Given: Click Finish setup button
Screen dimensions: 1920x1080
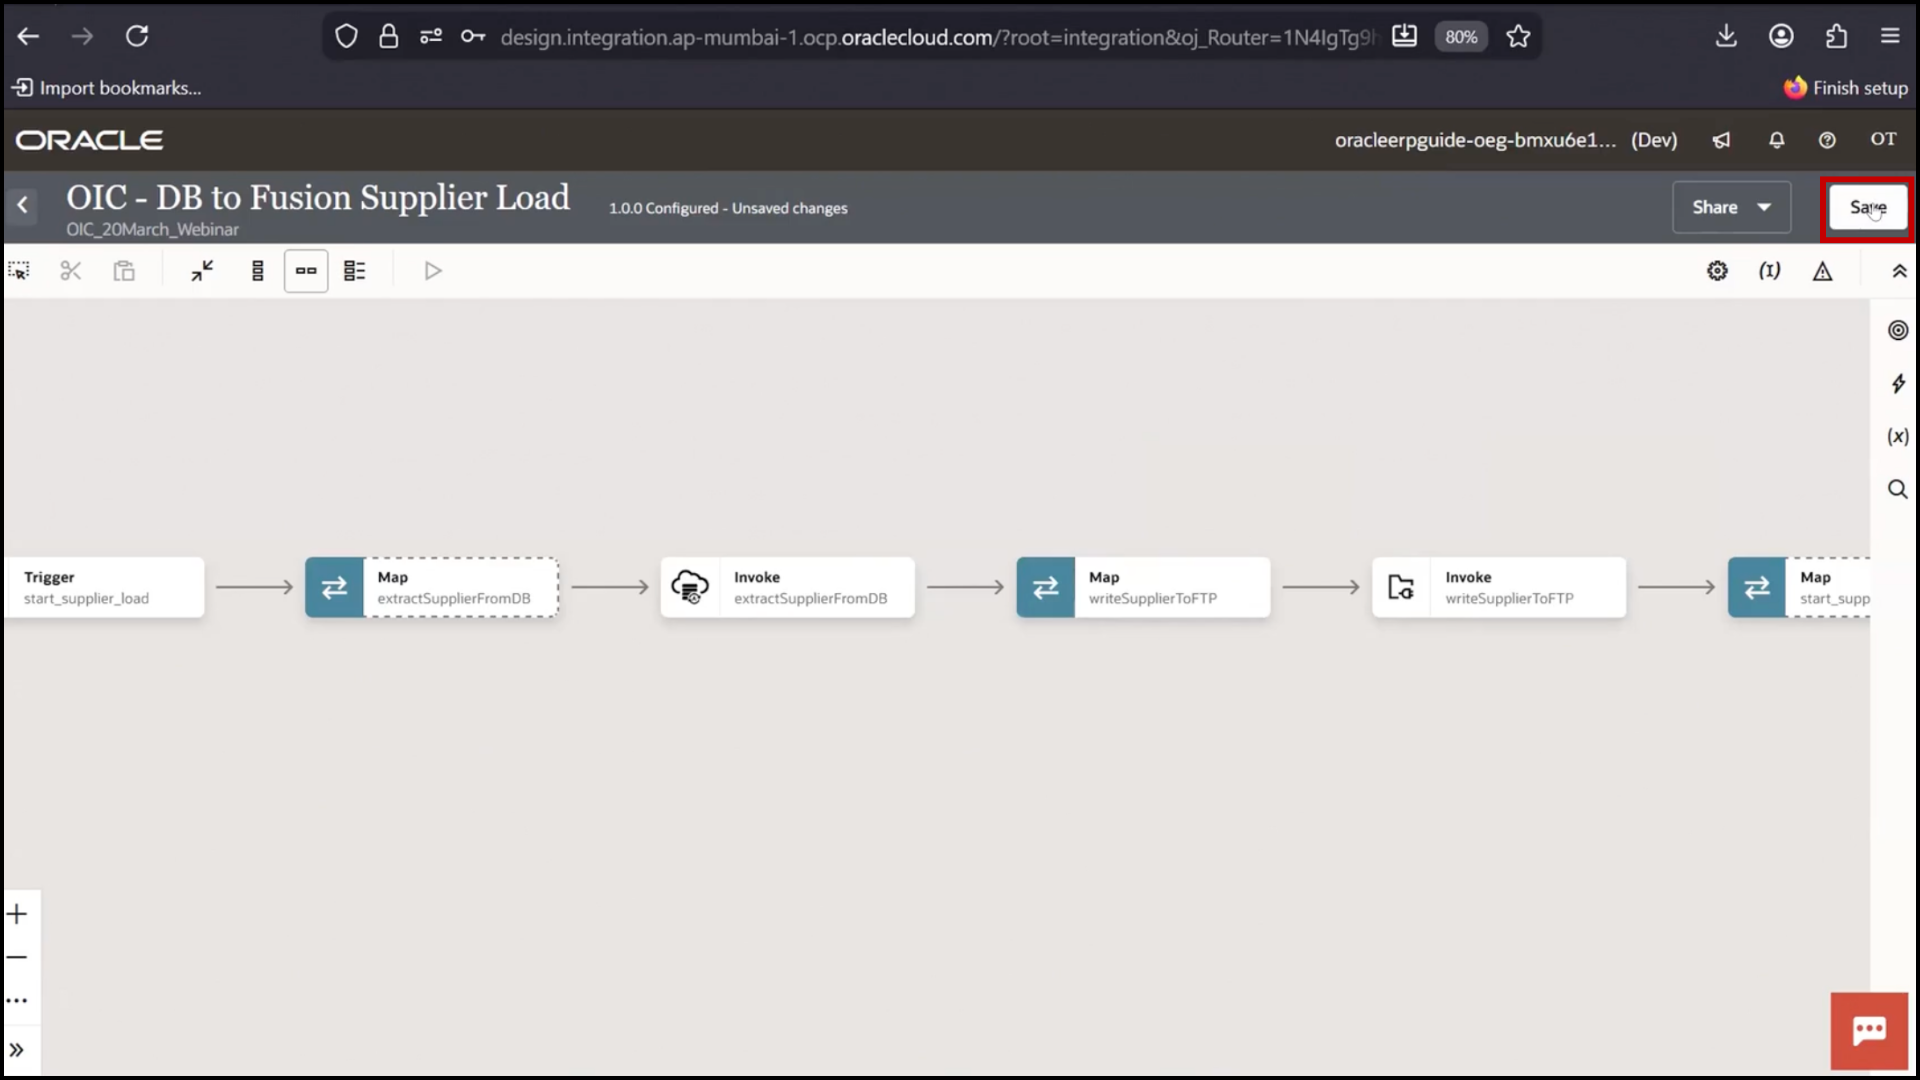Looking at the screenshot, I should pyautogui.click(x=1846, y=88).
